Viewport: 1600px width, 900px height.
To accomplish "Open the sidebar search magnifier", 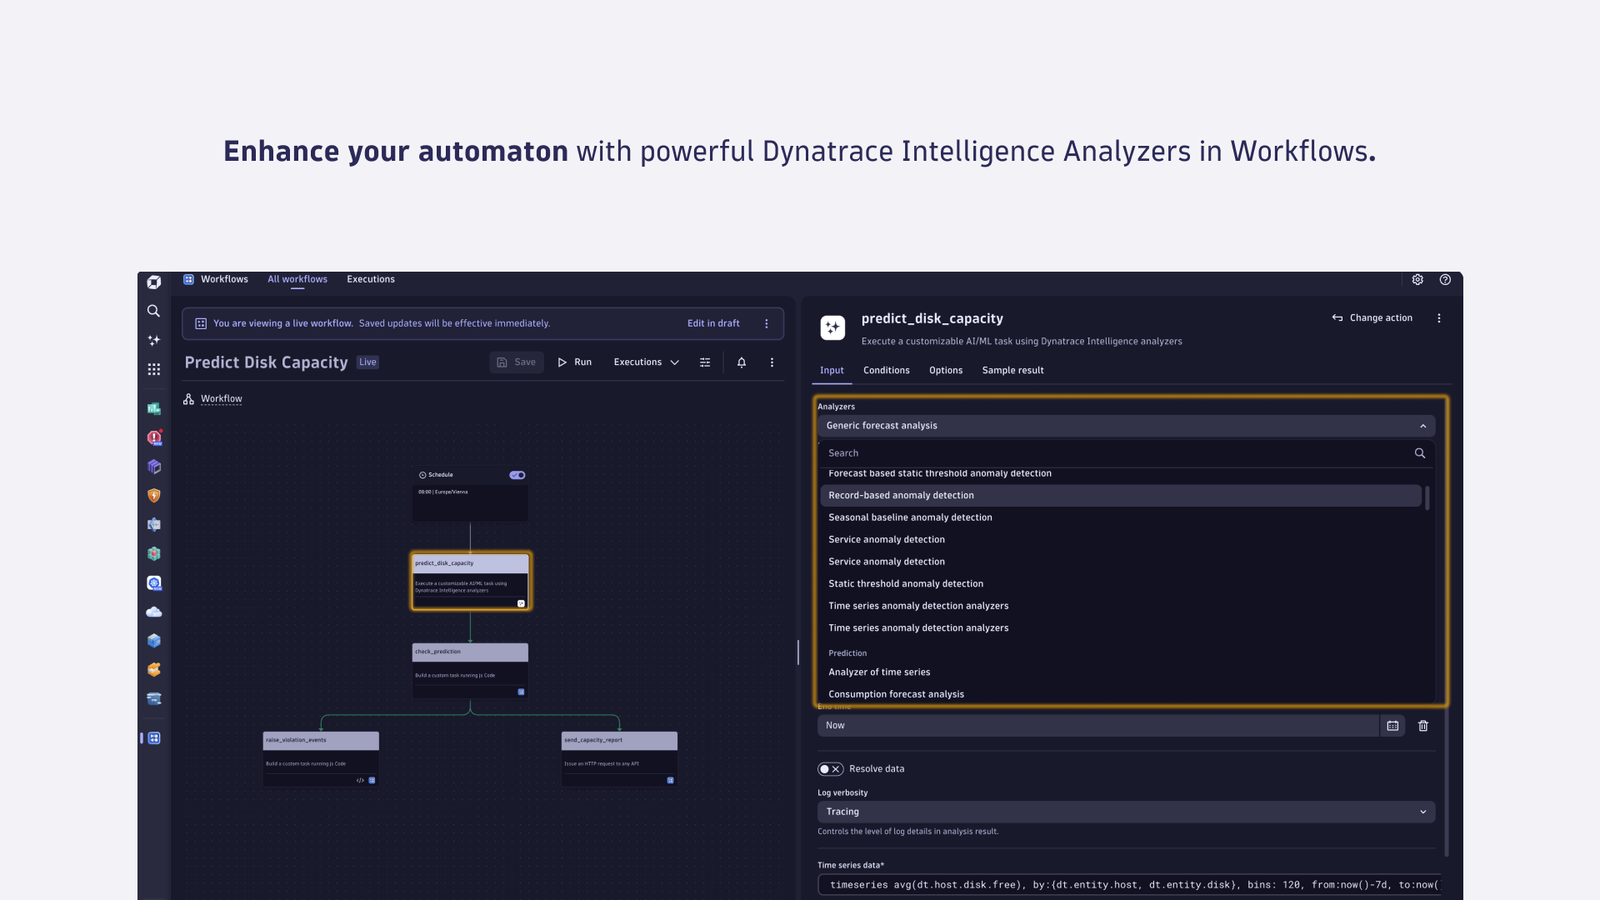I will [154, 311].
